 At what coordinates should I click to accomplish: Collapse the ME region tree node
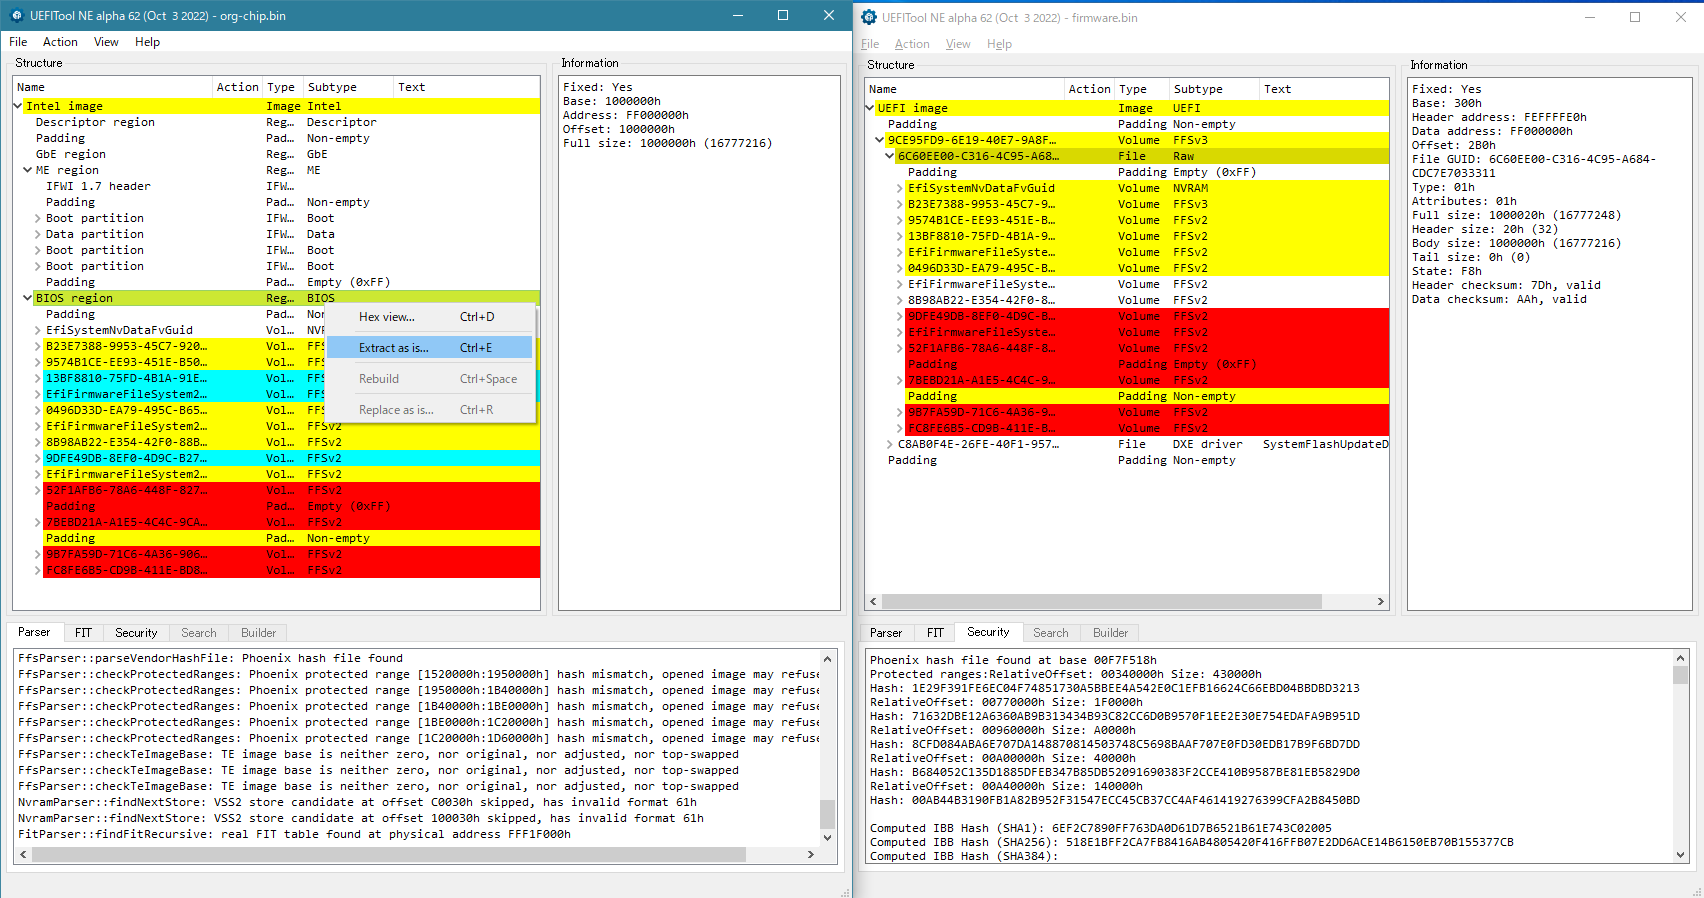pyautogui.click(x=28, y=170)
